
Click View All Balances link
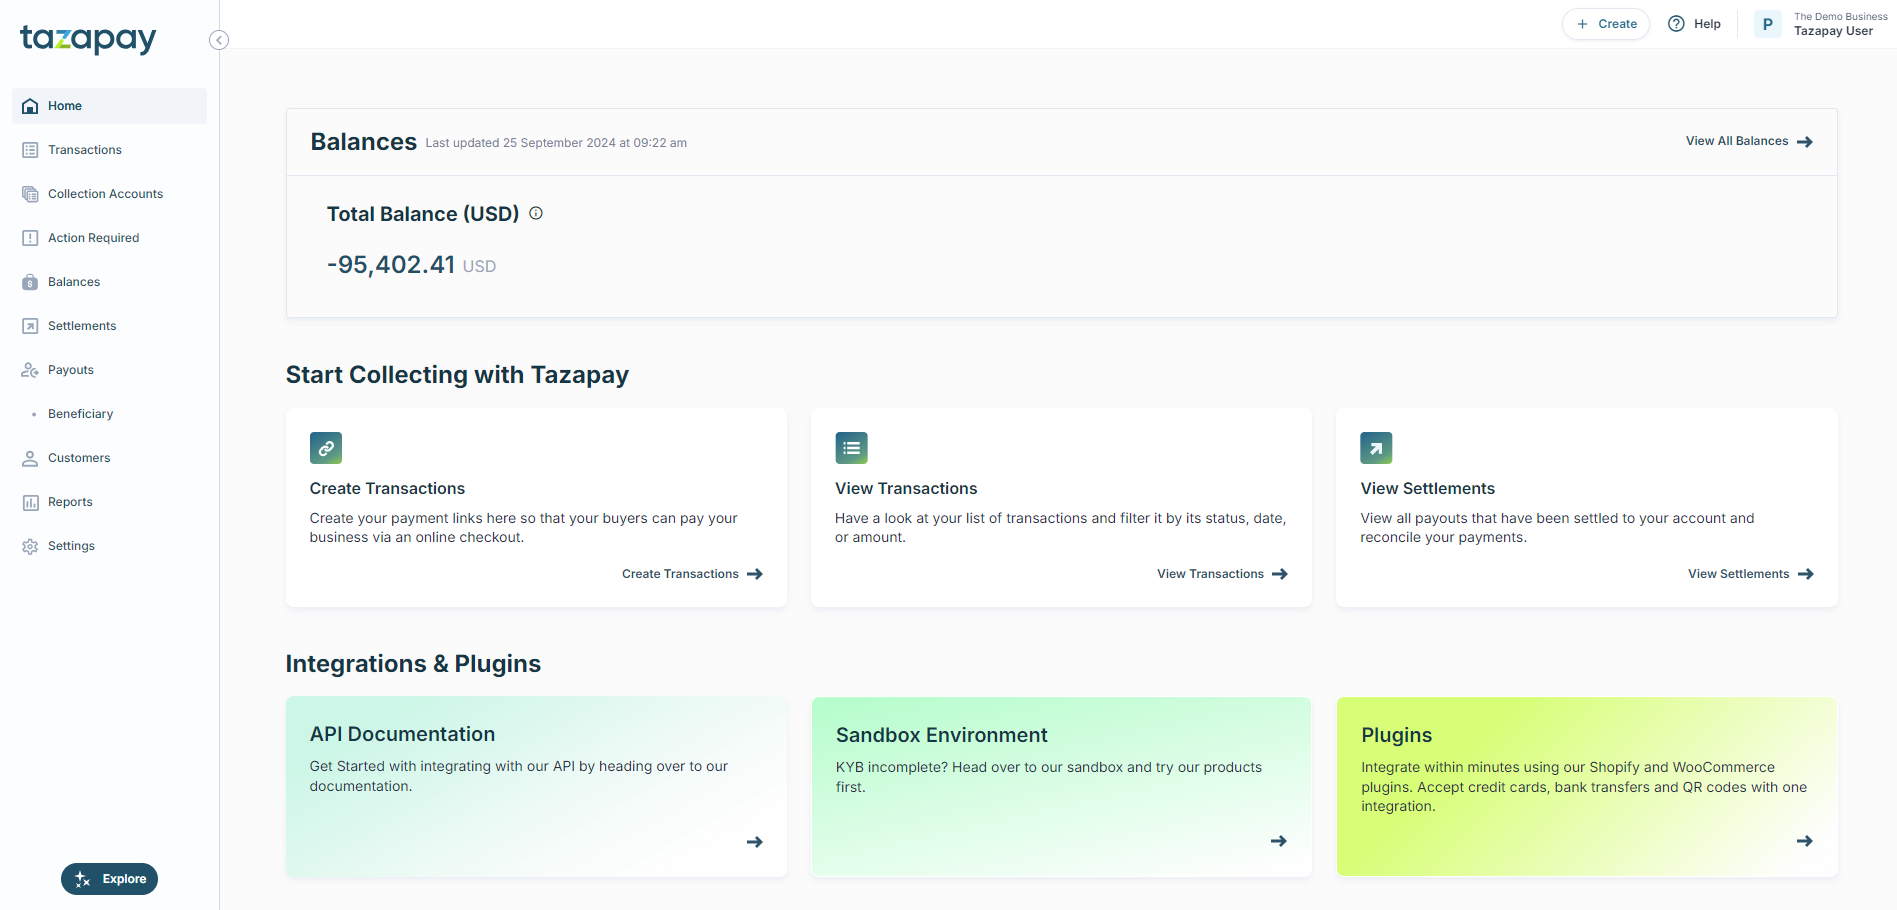click(1749, 141)
